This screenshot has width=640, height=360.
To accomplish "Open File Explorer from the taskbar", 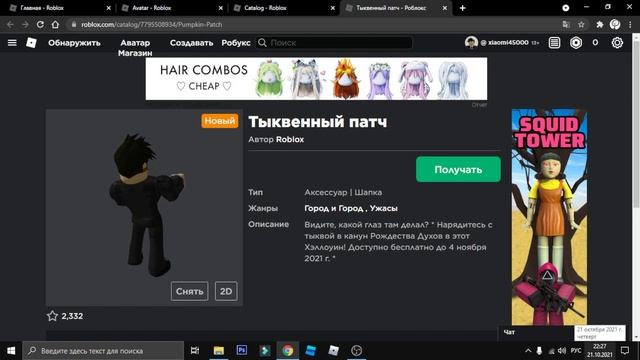I will coord(219,350).
